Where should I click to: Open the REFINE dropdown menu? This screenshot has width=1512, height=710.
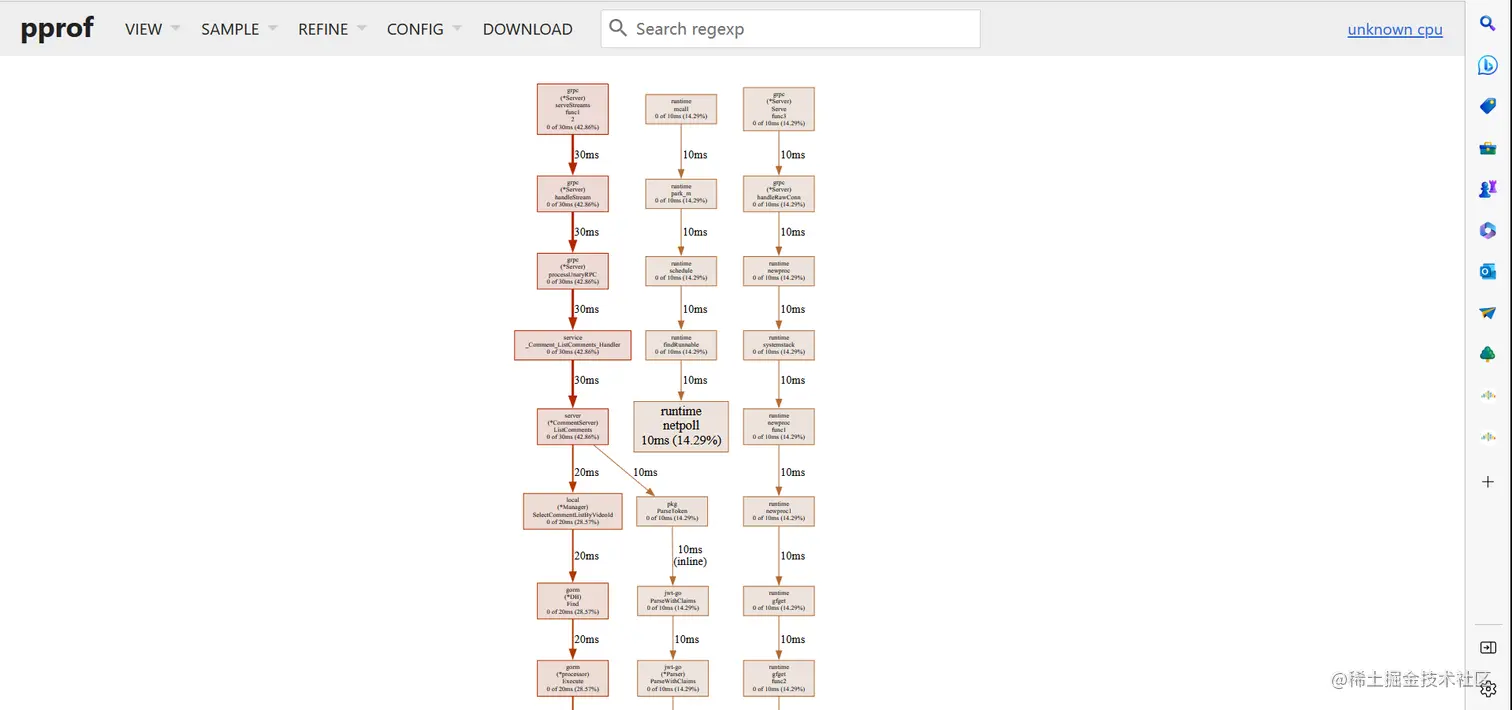pyautogui.click(x=332, y=29)
